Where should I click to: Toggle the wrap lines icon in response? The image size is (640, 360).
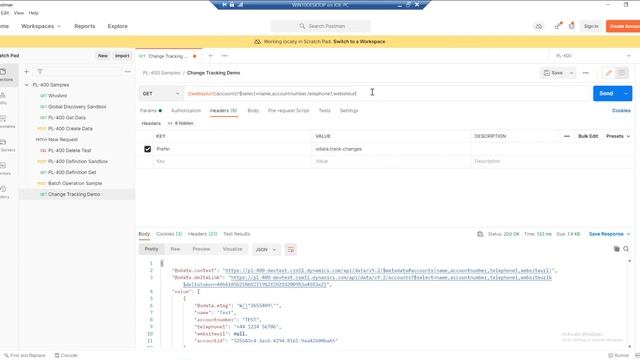pyautogui.click(x=291, y=249)
